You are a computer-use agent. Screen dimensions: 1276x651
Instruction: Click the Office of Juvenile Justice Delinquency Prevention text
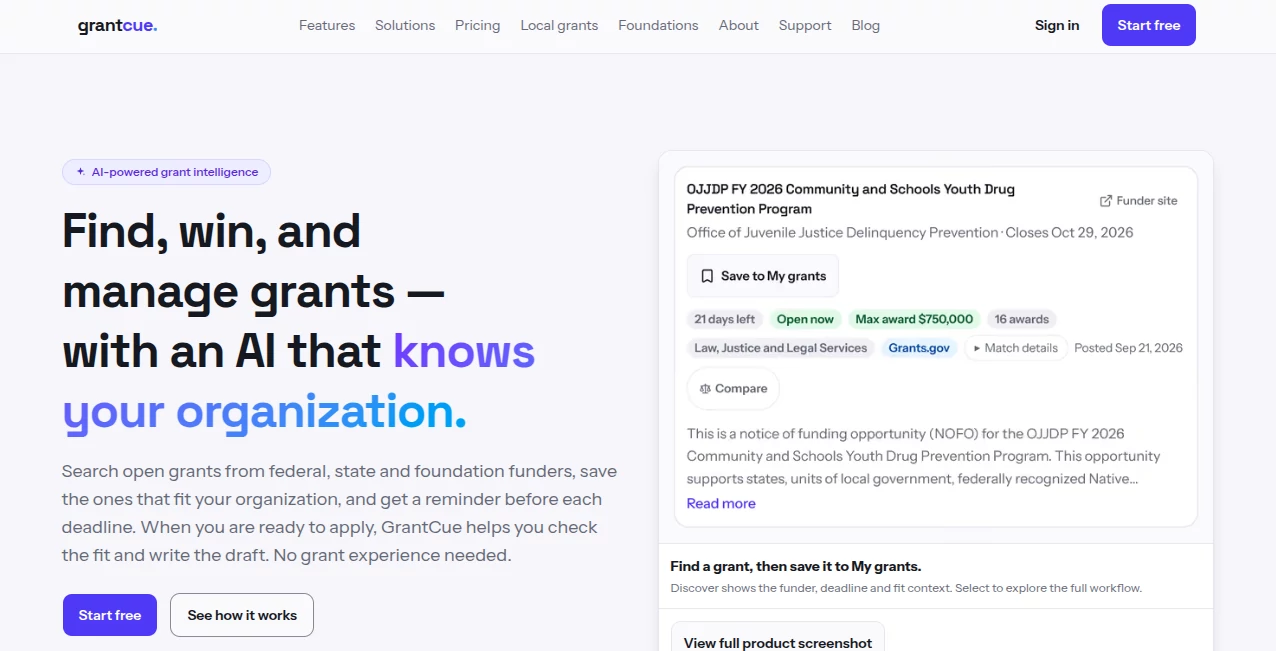coord(842,233)
